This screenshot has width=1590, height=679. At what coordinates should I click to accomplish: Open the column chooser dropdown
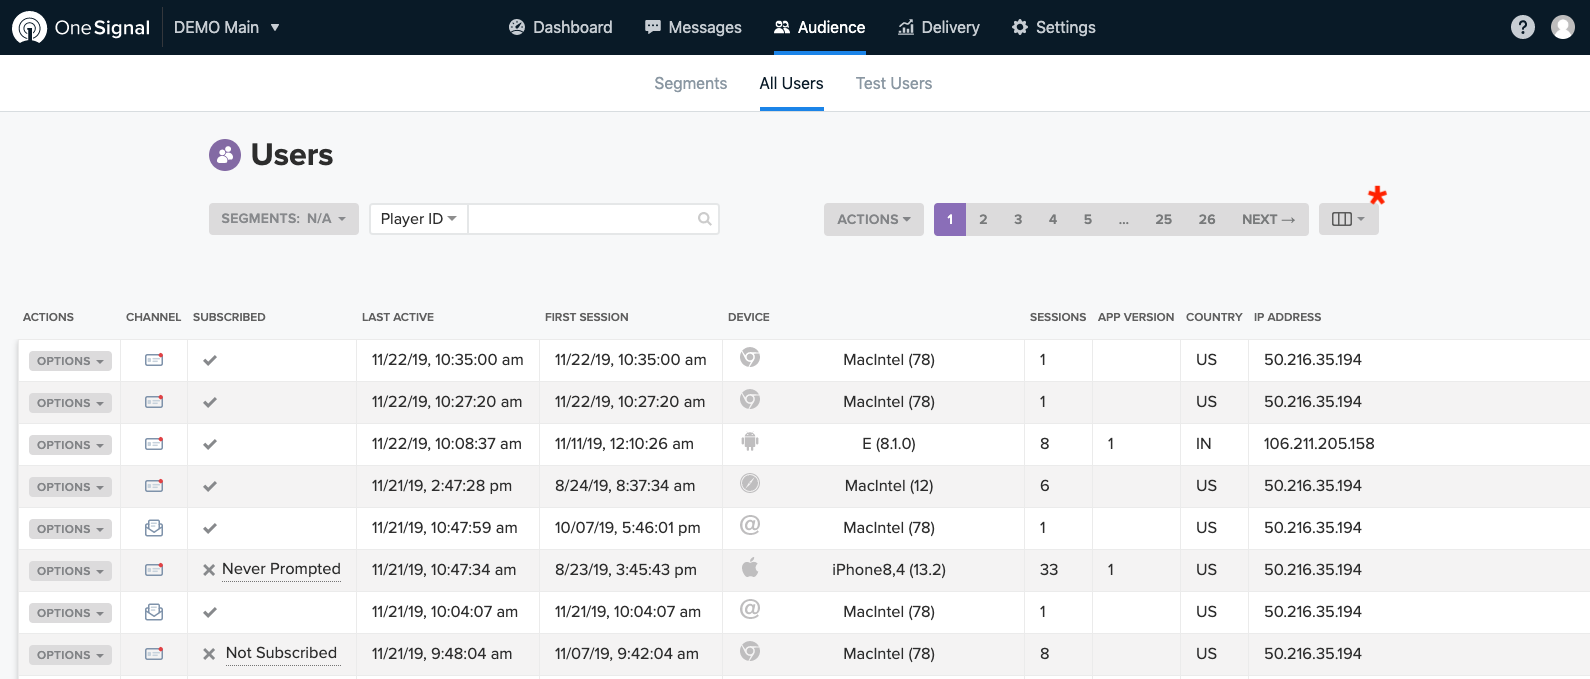click(1347, 219)
